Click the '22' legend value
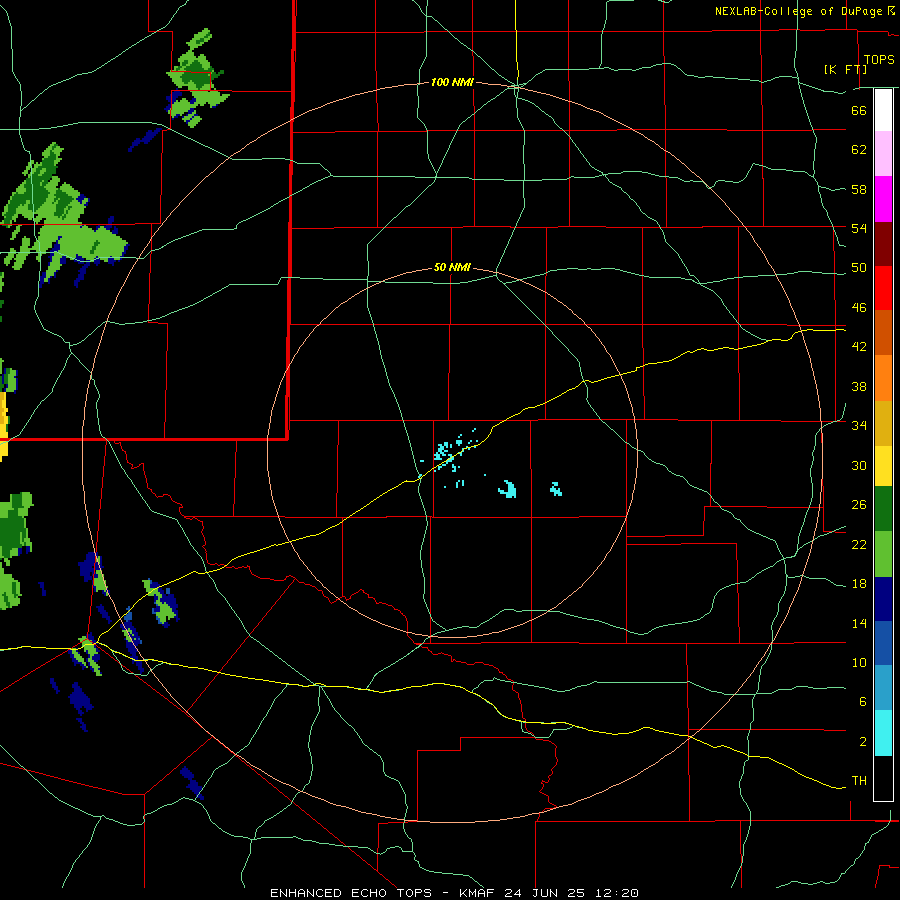This screenshot has height=900, width=900. tap(859, 544)
